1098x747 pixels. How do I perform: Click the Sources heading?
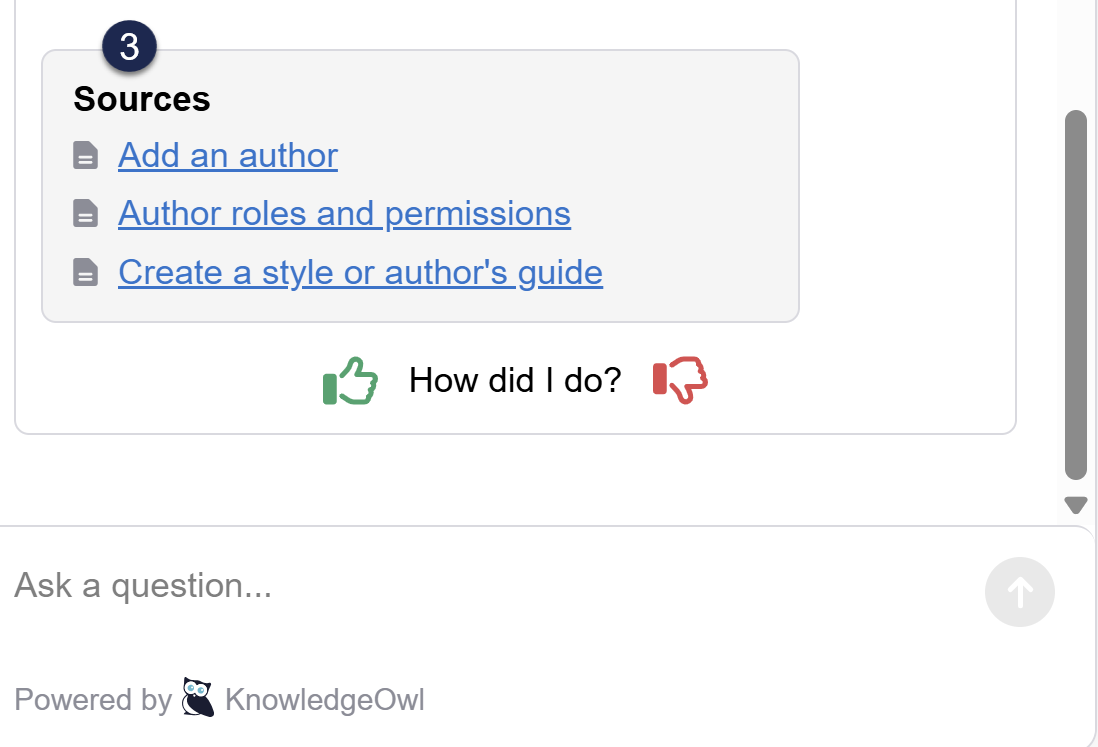[x=142, y=99]
